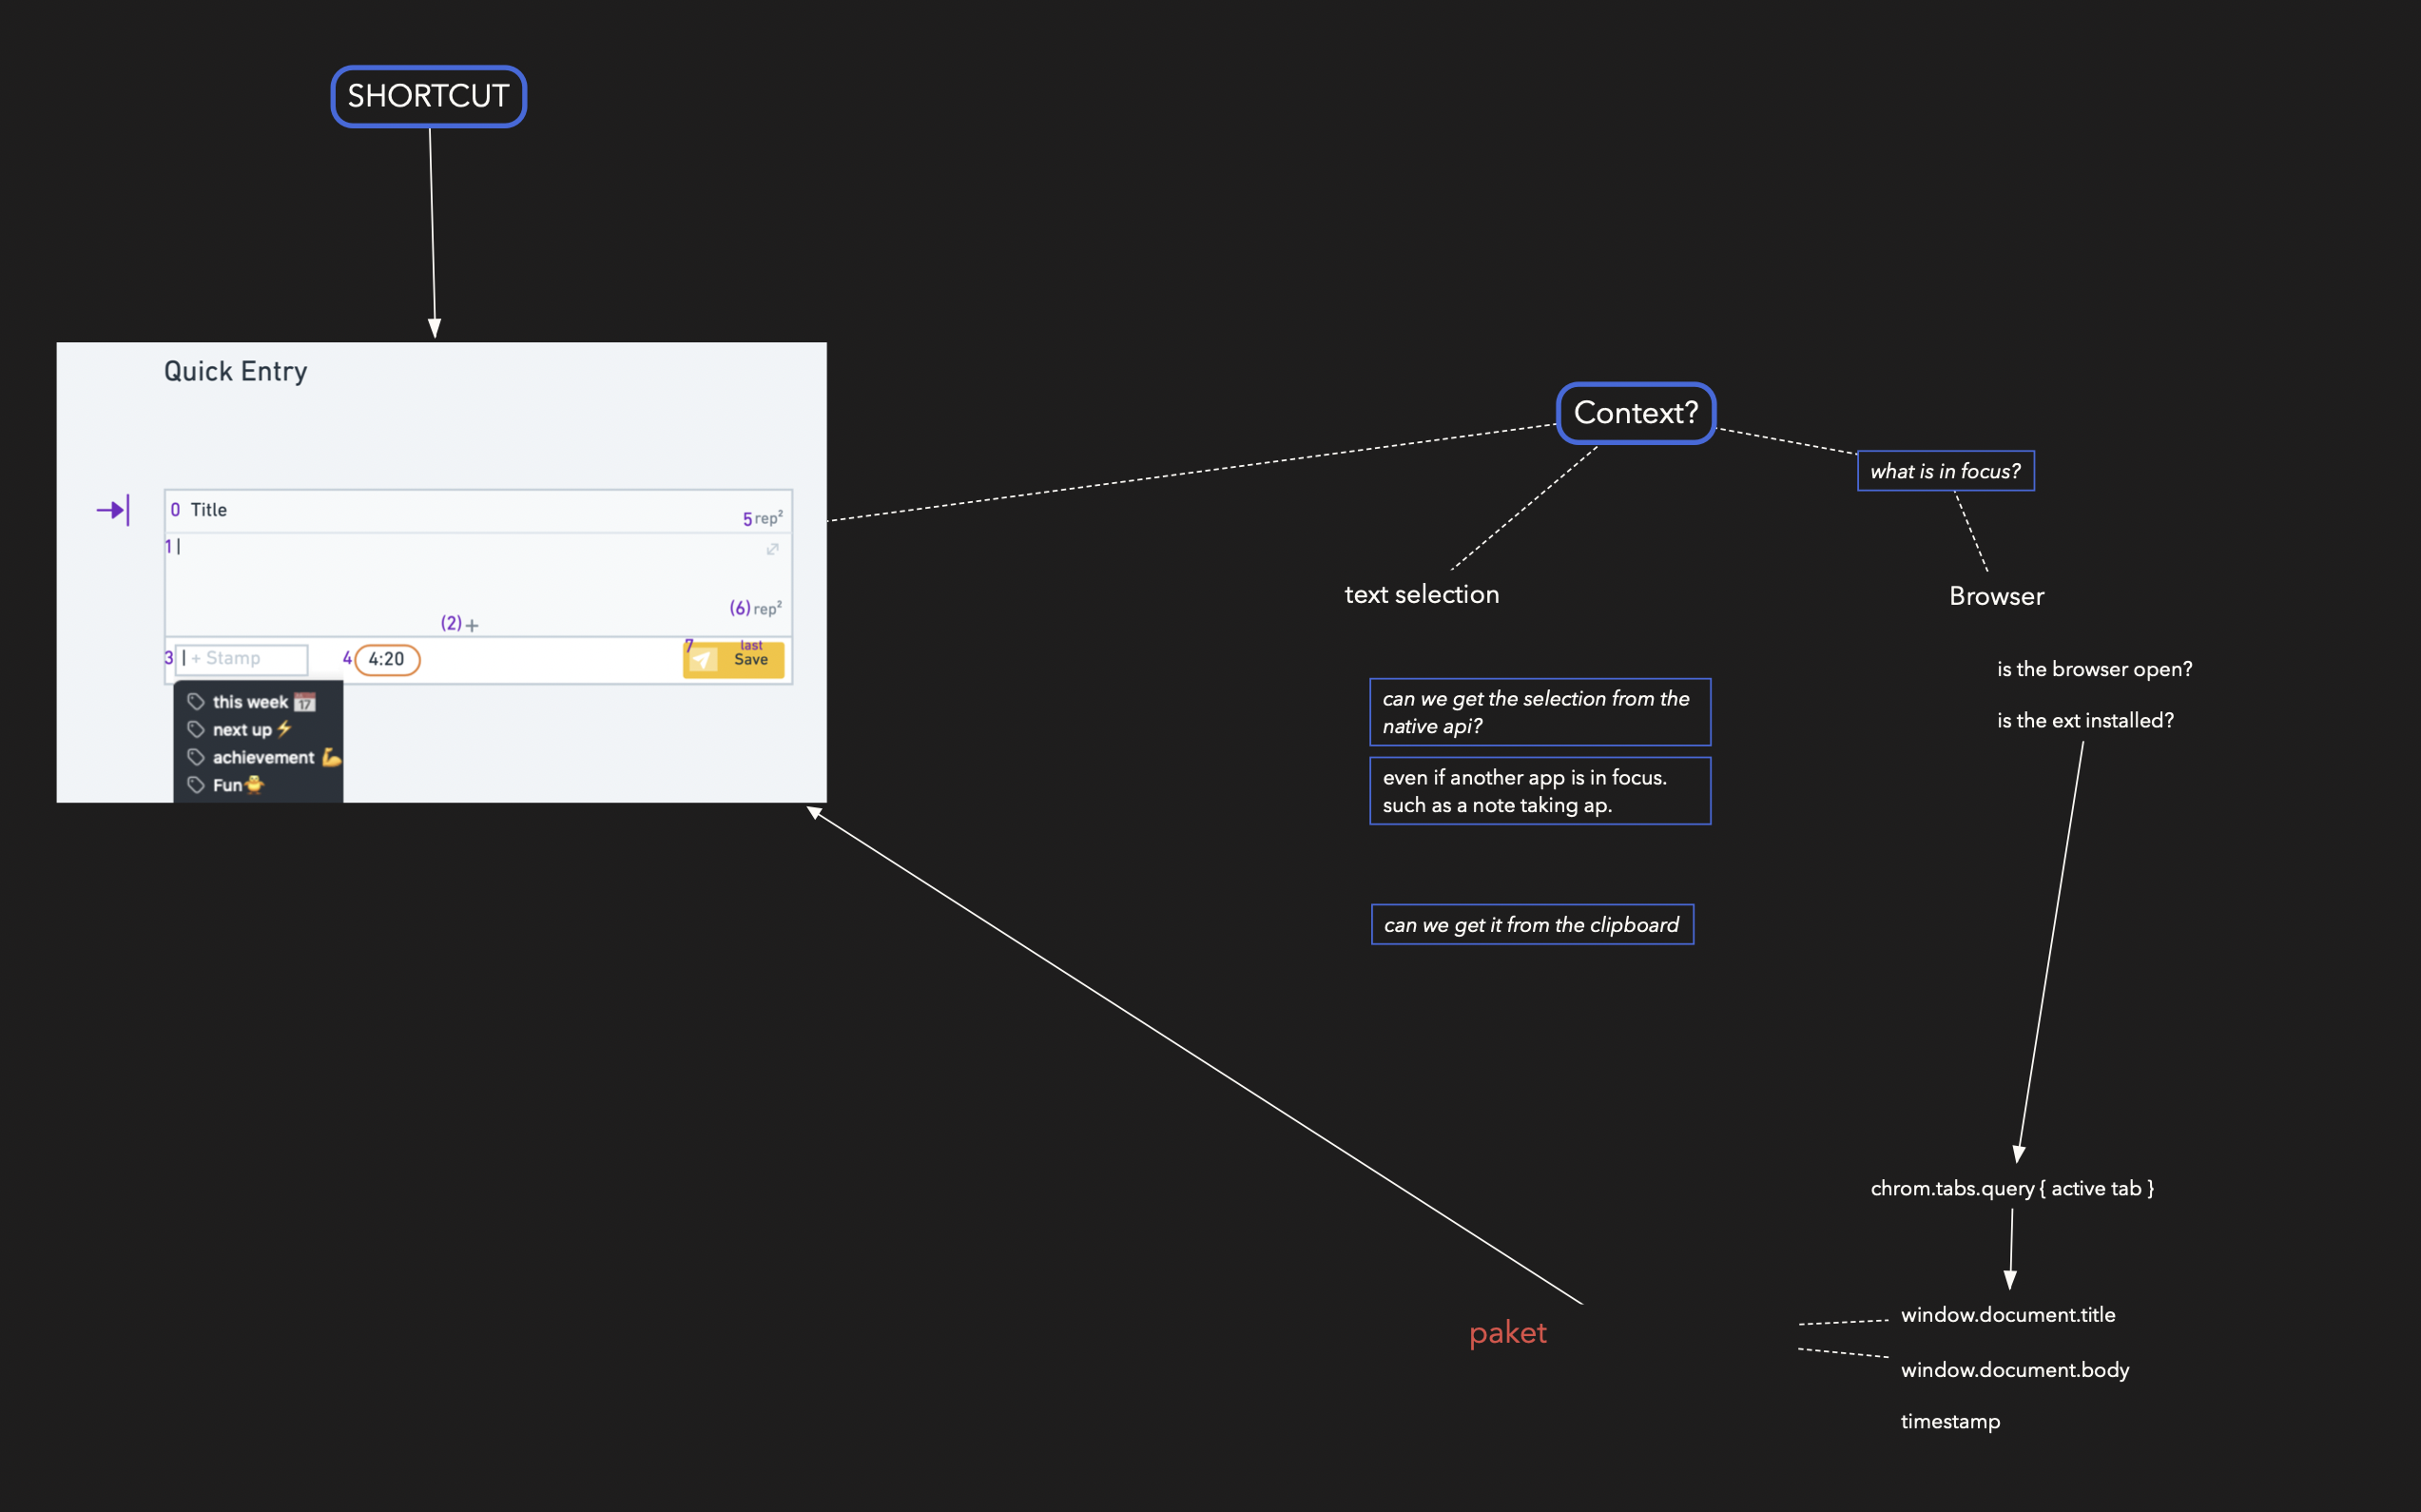The height and width of the screenshot is (1512, 2421).
Task: Focus the + Stamp input field
Action: coord(242,659)
